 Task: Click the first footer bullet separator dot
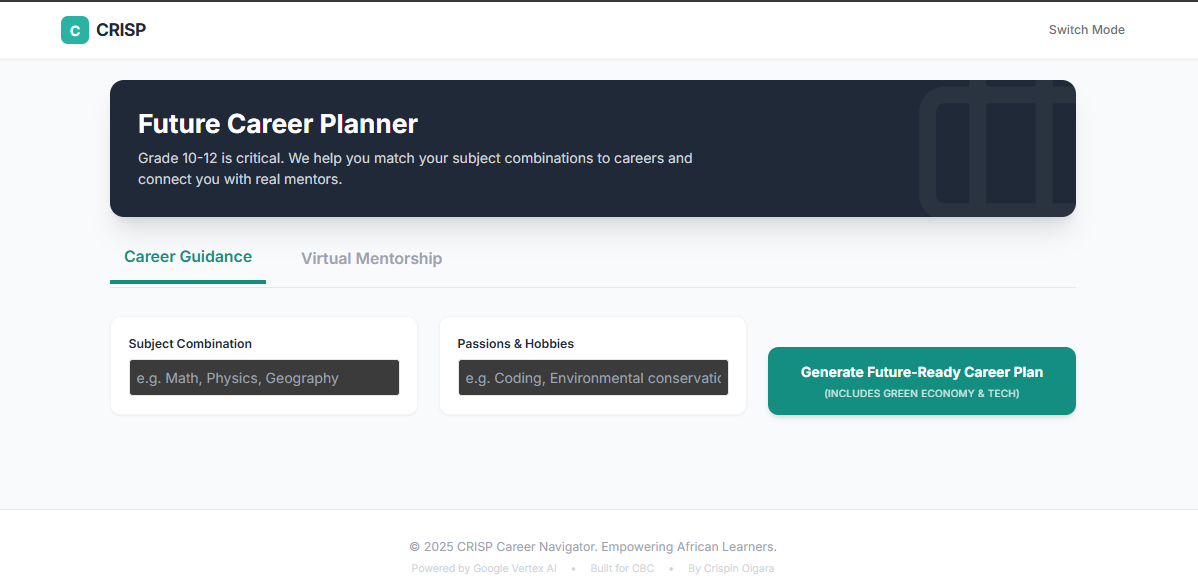[573, 569]
